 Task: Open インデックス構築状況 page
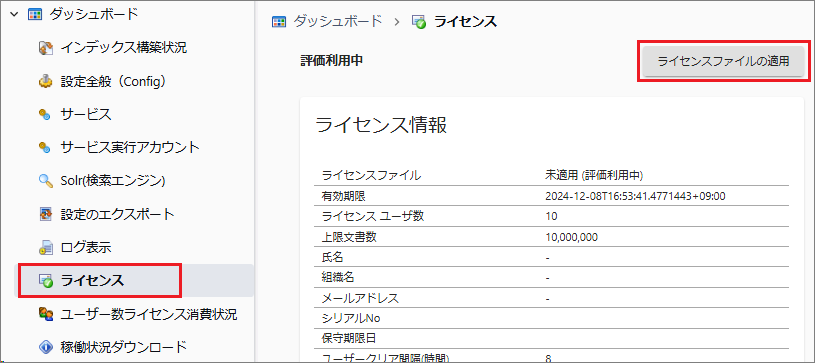pos(124,48)
